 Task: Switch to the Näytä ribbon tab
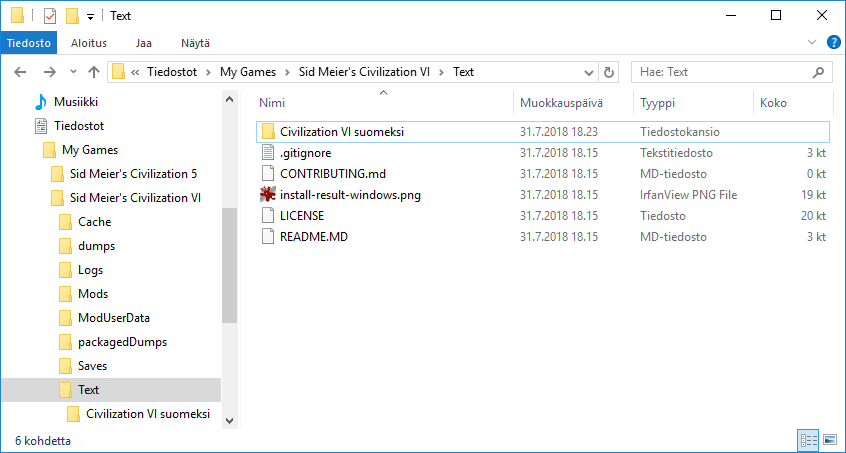(195, 44)
